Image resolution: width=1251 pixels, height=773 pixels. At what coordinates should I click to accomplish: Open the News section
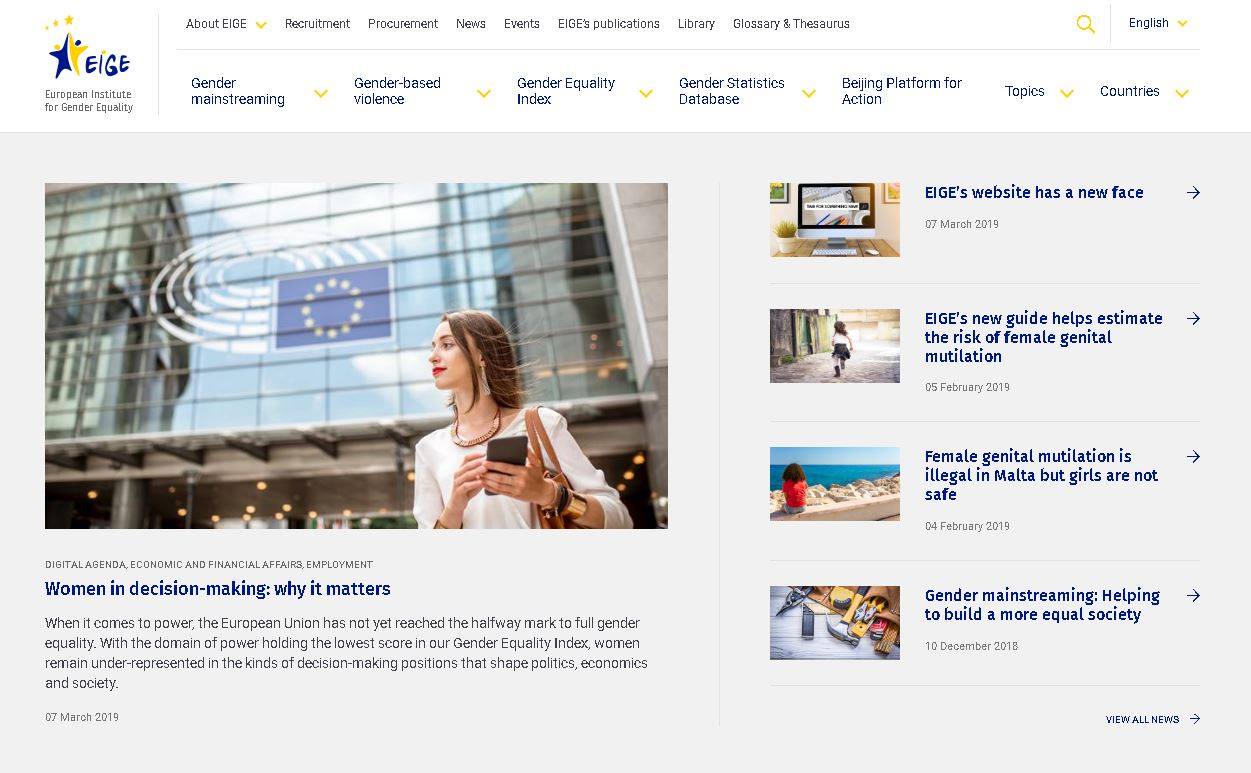471,24
